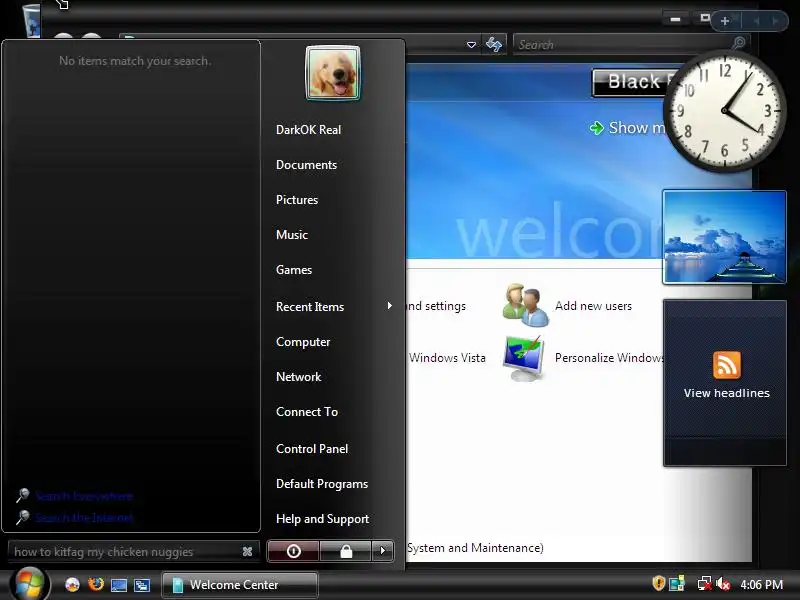Viewport: 800px width, 600px height.
Task: Open the Welcome Center address dropdown arrow
Action: (x=471, y=45)
